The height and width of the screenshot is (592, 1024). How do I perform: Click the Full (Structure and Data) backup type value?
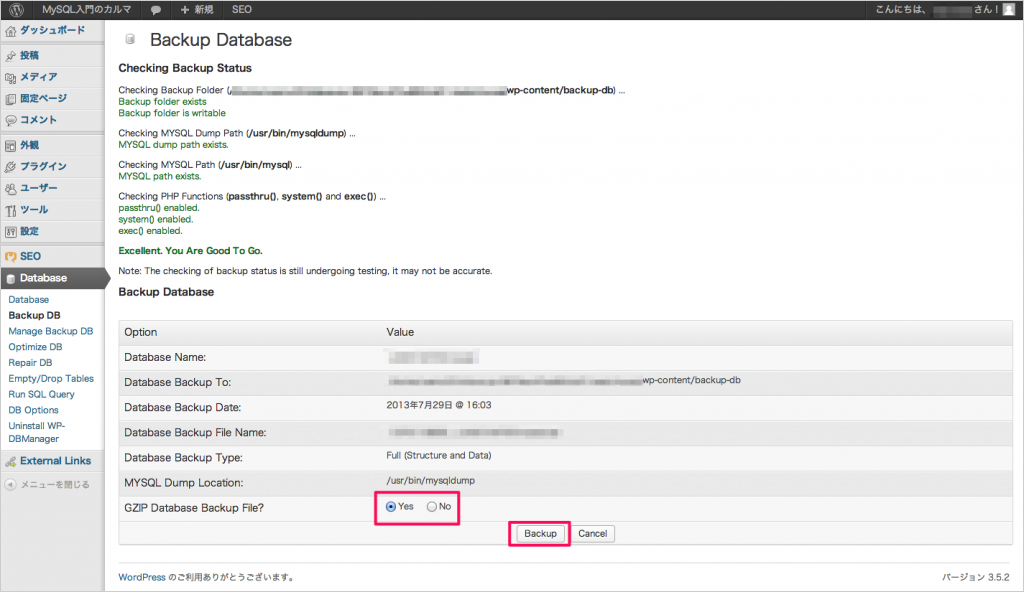(439, 455)
